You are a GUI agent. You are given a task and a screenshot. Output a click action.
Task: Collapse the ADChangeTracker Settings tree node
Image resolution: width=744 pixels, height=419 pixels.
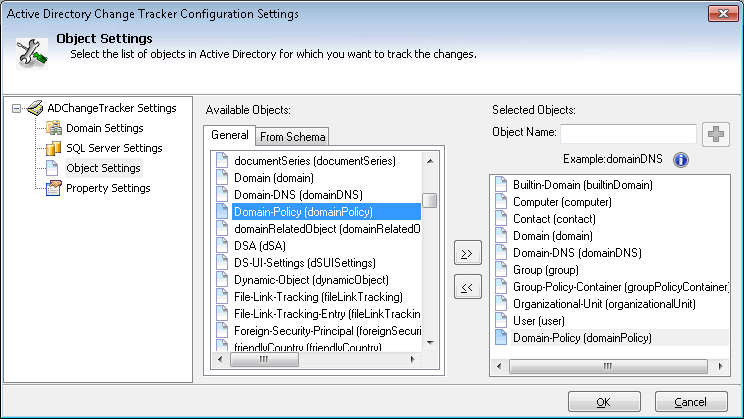pyautogui.click(x=17, y=109)
